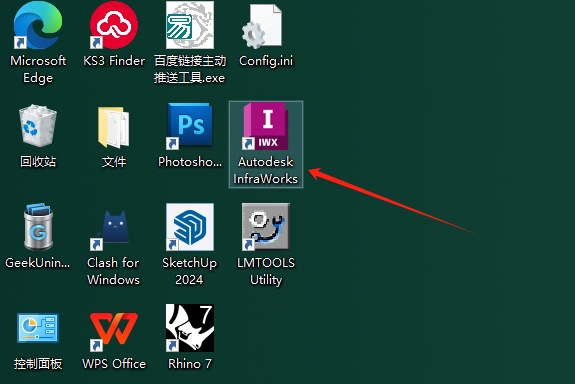This screenshot has width=575, height=384.
Task: Click the Rhino 7 shortcut icon
Action: [x=190, y=328]
